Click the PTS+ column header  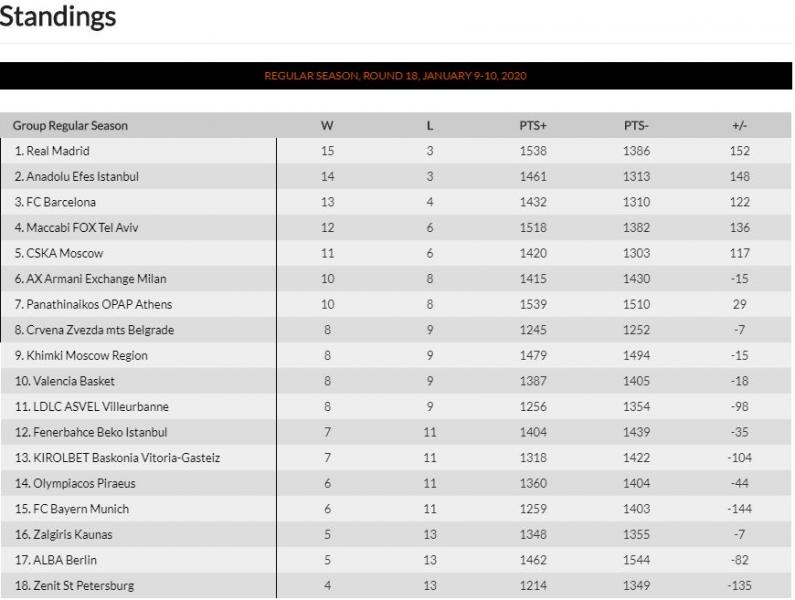(533, 125)
